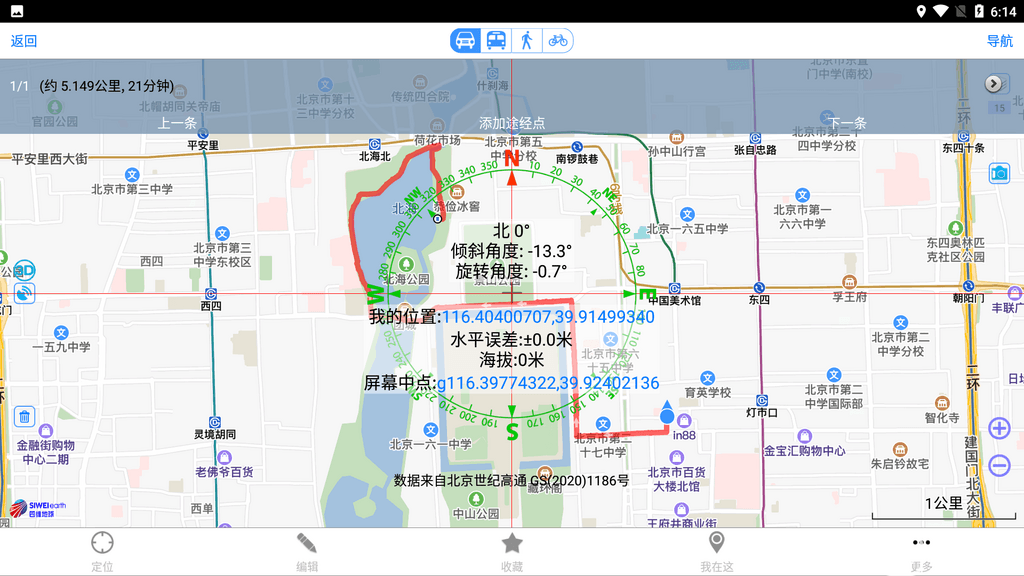Viewport: 1024px width, 576px height.
Task: Tap 北京市第三中学 school icon
Action: [132, 175]
